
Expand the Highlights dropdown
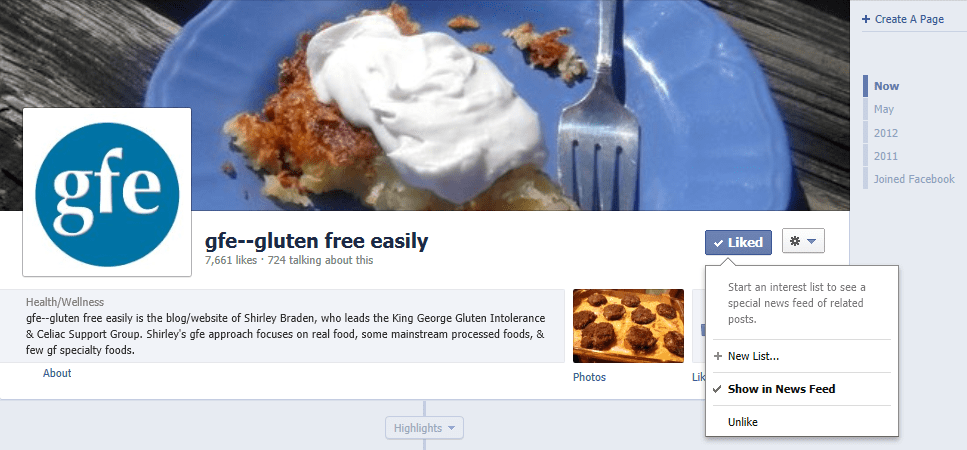coord(424,428)
